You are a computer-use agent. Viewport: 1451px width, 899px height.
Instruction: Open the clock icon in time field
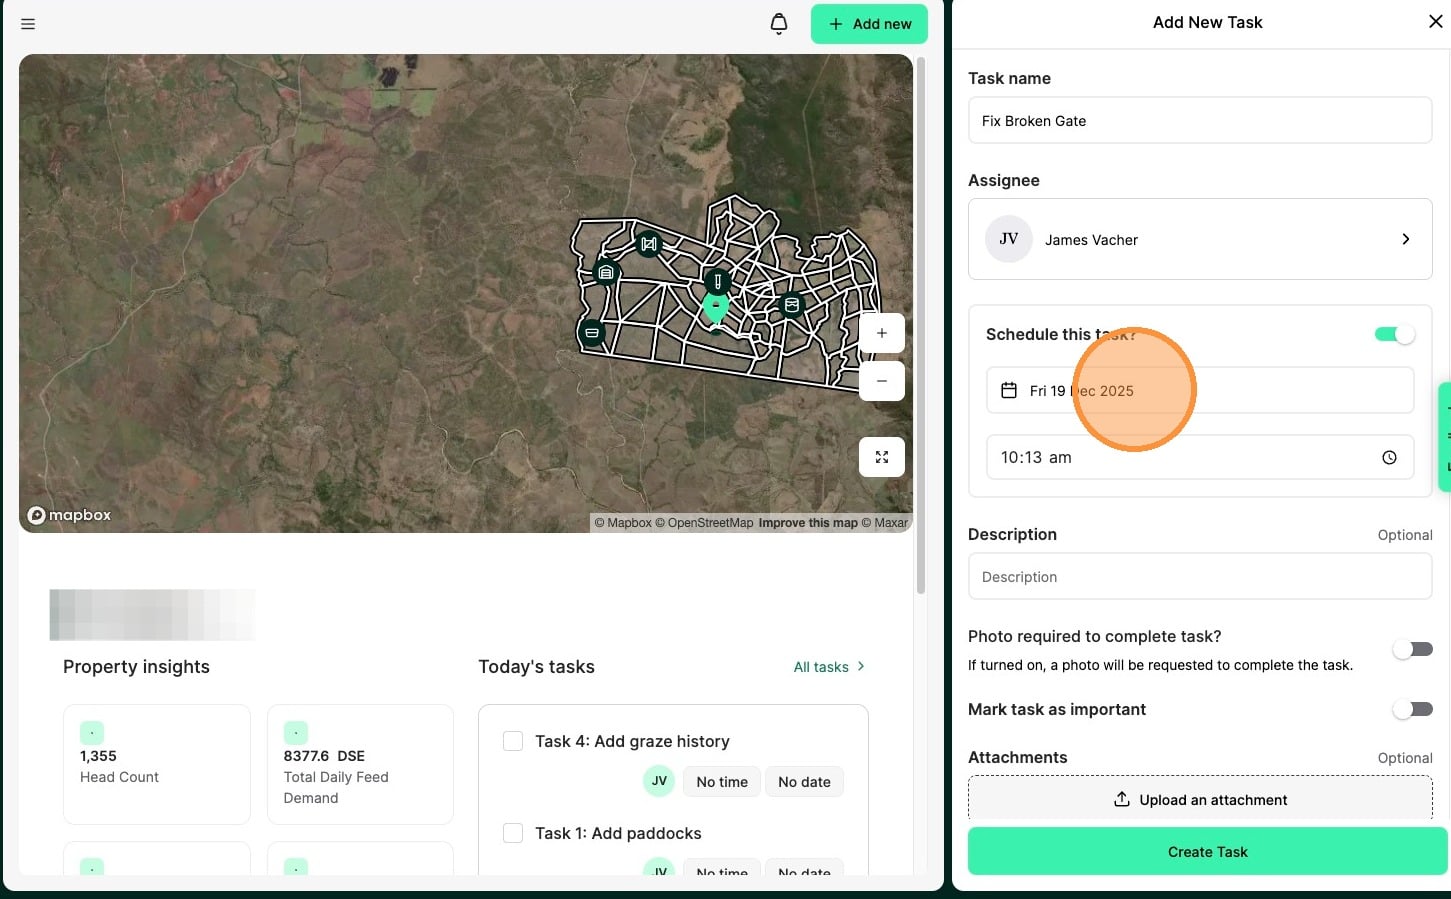(x=1389, y=457)
